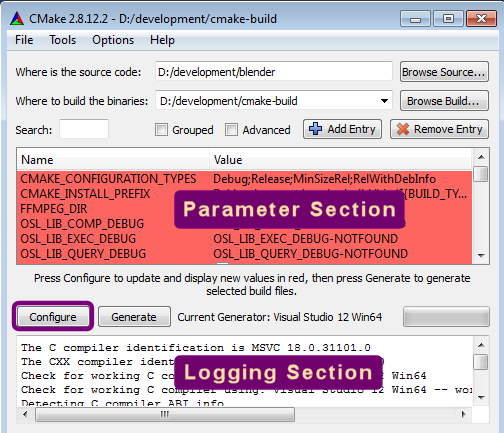The width and height of the screenshot is (504, 433).
Task: Select the OSL_LIB_QUERY_DEBUG entry
Action: [83, 254]
